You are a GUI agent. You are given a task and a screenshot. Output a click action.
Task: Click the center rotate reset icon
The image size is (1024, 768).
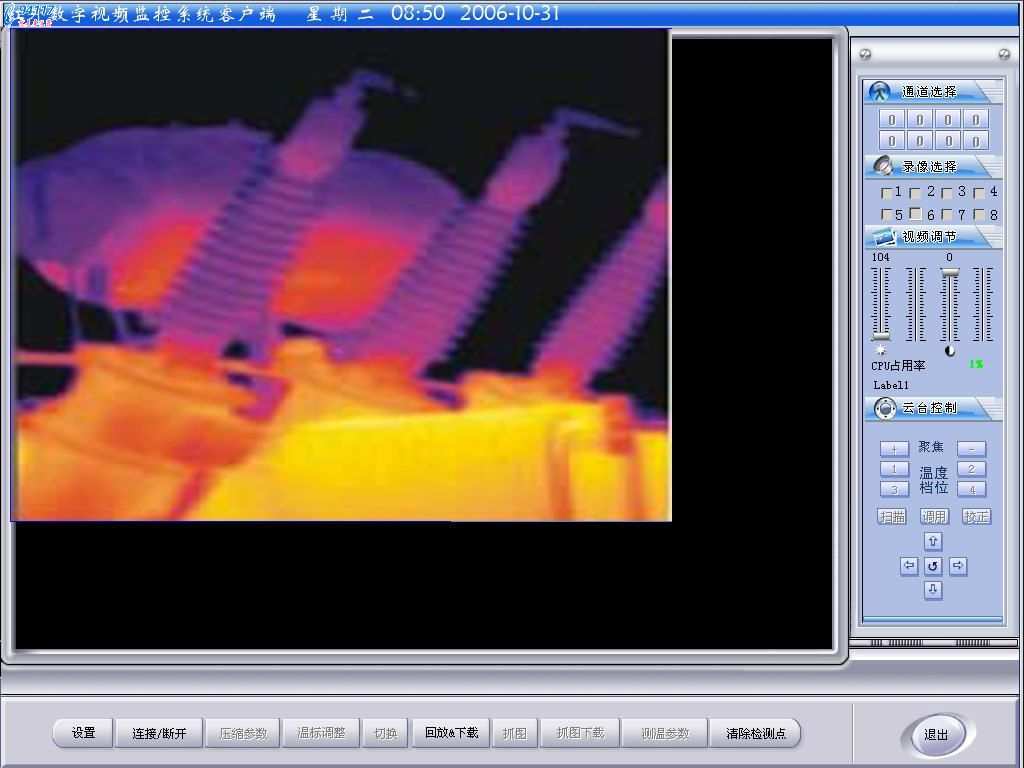pyautogui.click(x=933, y=566)
